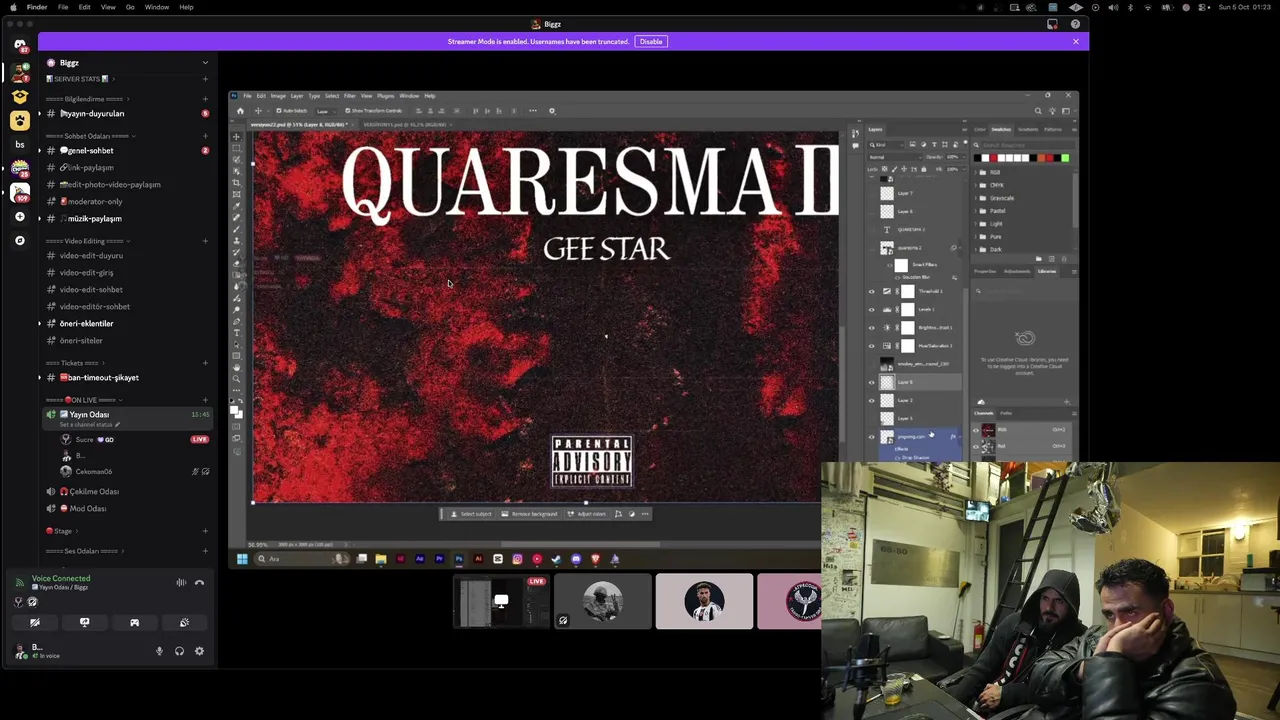Open the soundboard button in voice panel

pos(184,622)
